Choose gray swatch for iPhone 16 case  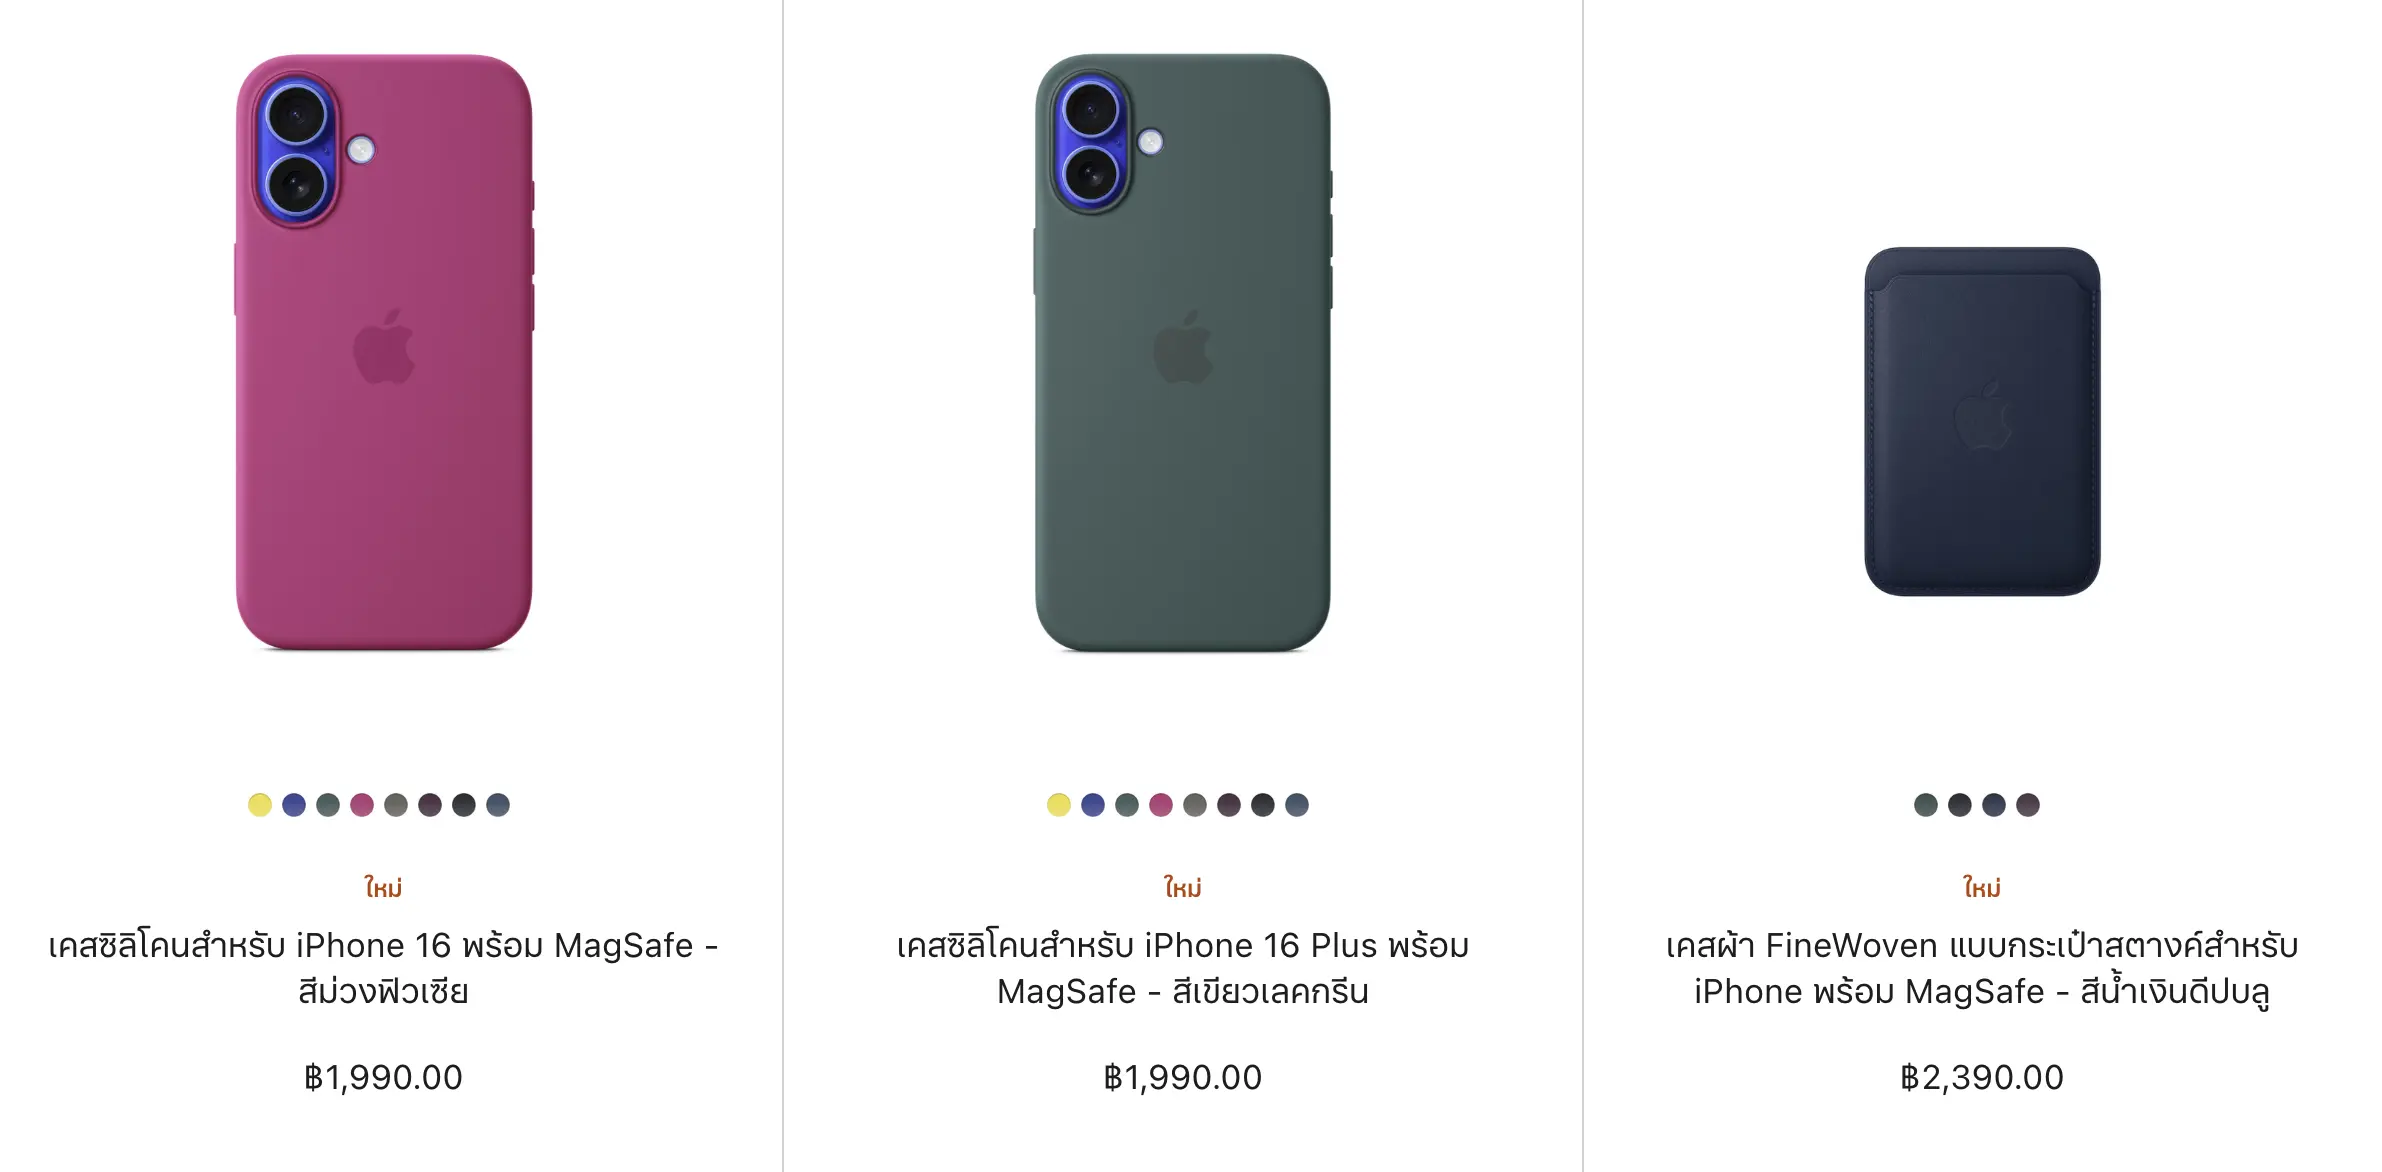click(x=396, y=805)
